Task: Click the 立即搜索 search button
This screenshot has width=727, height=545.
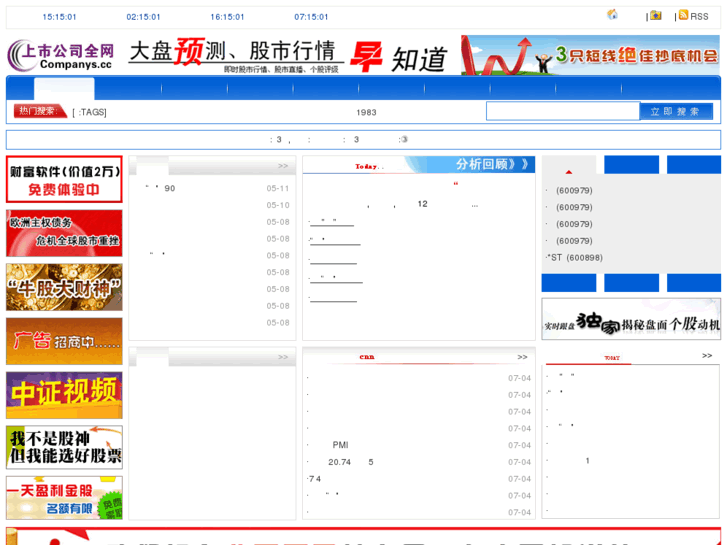Action: click(676, 111)
